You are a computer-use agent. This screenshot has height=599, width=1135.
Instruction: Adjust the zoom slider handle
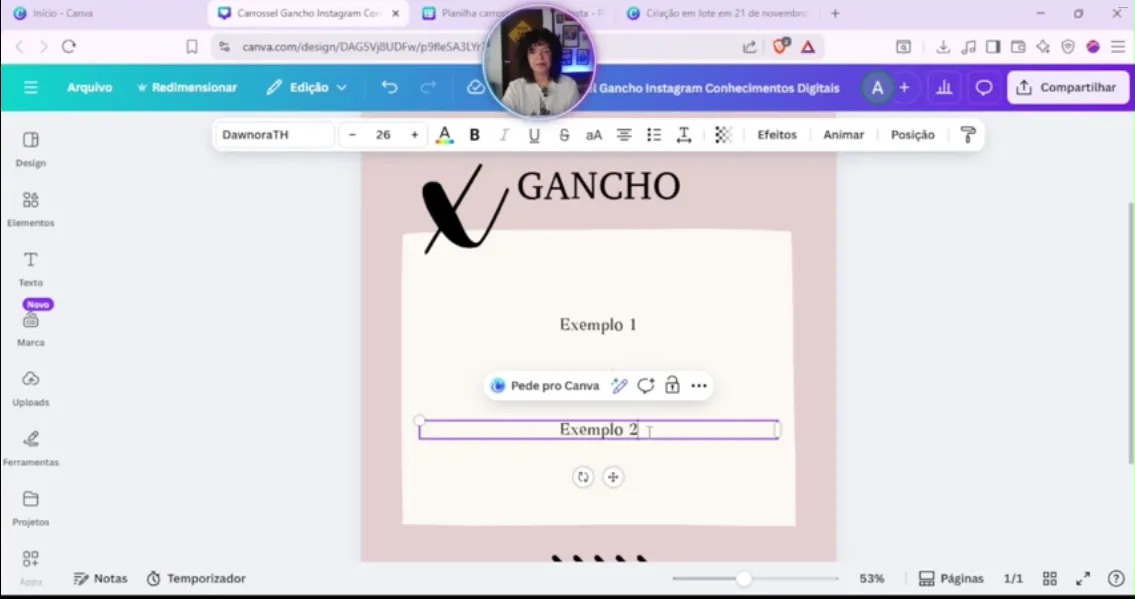[744, 579]
